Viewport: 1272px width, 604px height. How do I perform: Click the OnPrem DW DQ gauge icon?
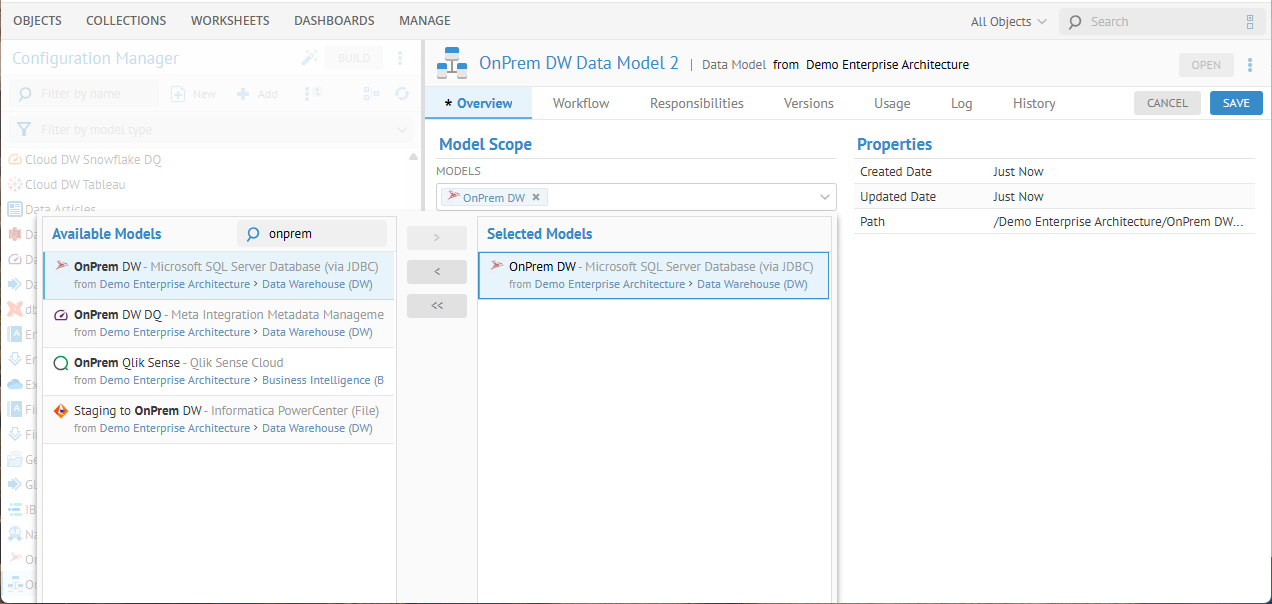[61, 315]
